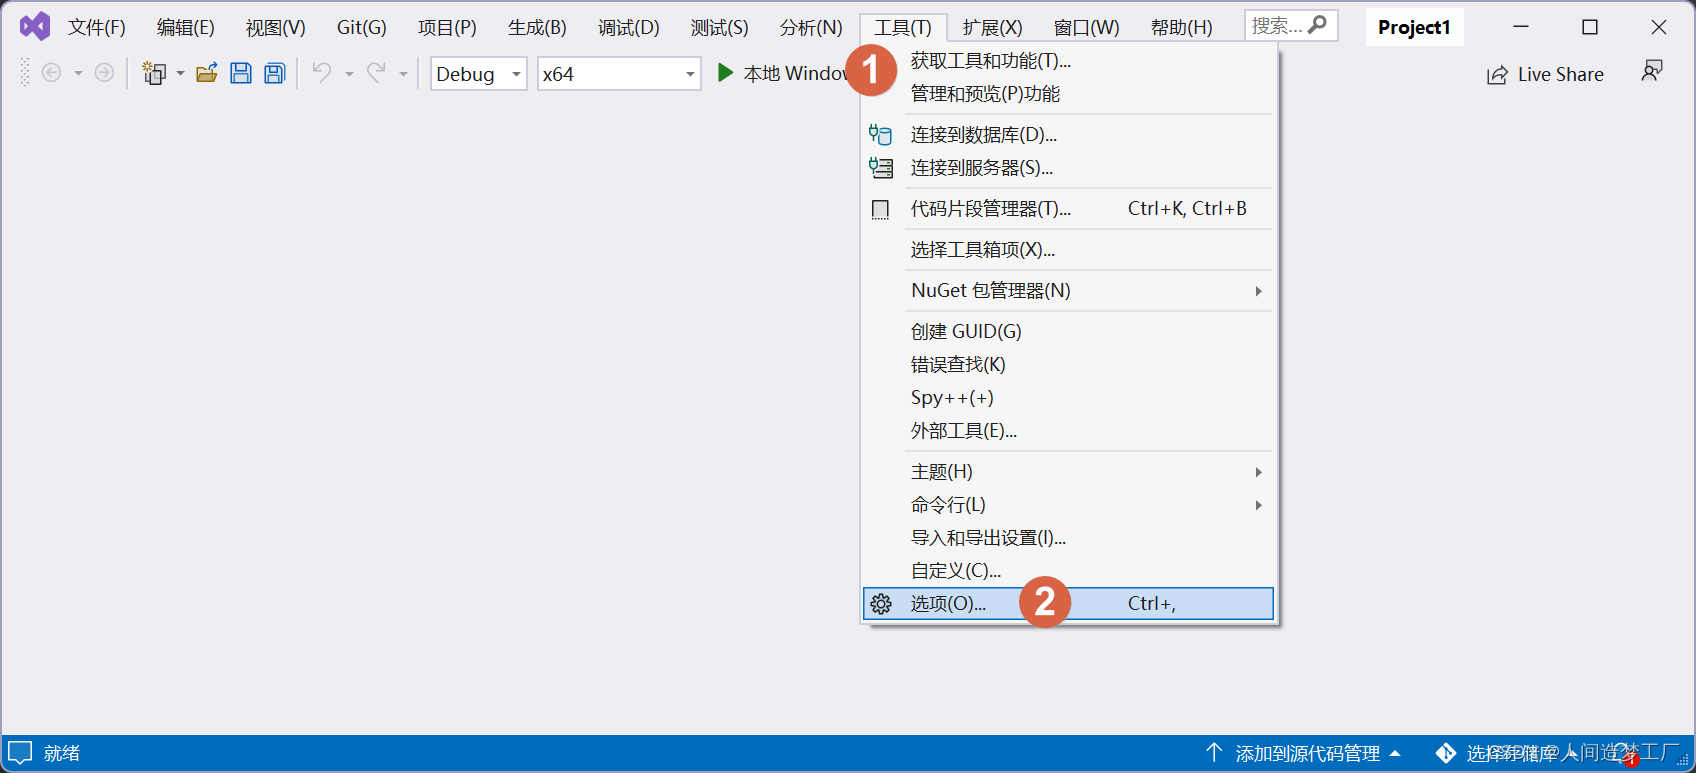
Task: Open the x64 platform dropdown
Action: pyautogui.click(x=619, y=74)
